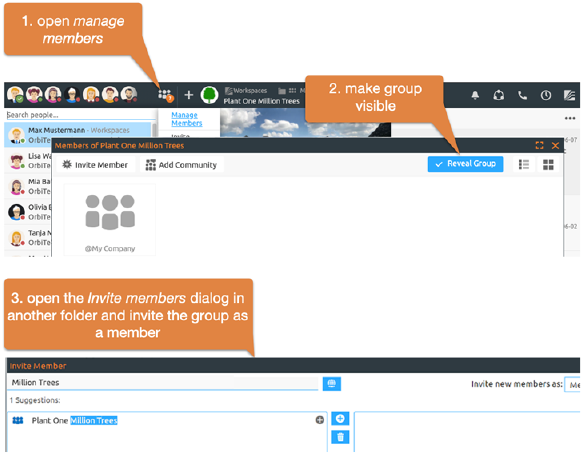Select Max Mustermann in people list
Screen dimensions: 583x456
click(78, 135)
